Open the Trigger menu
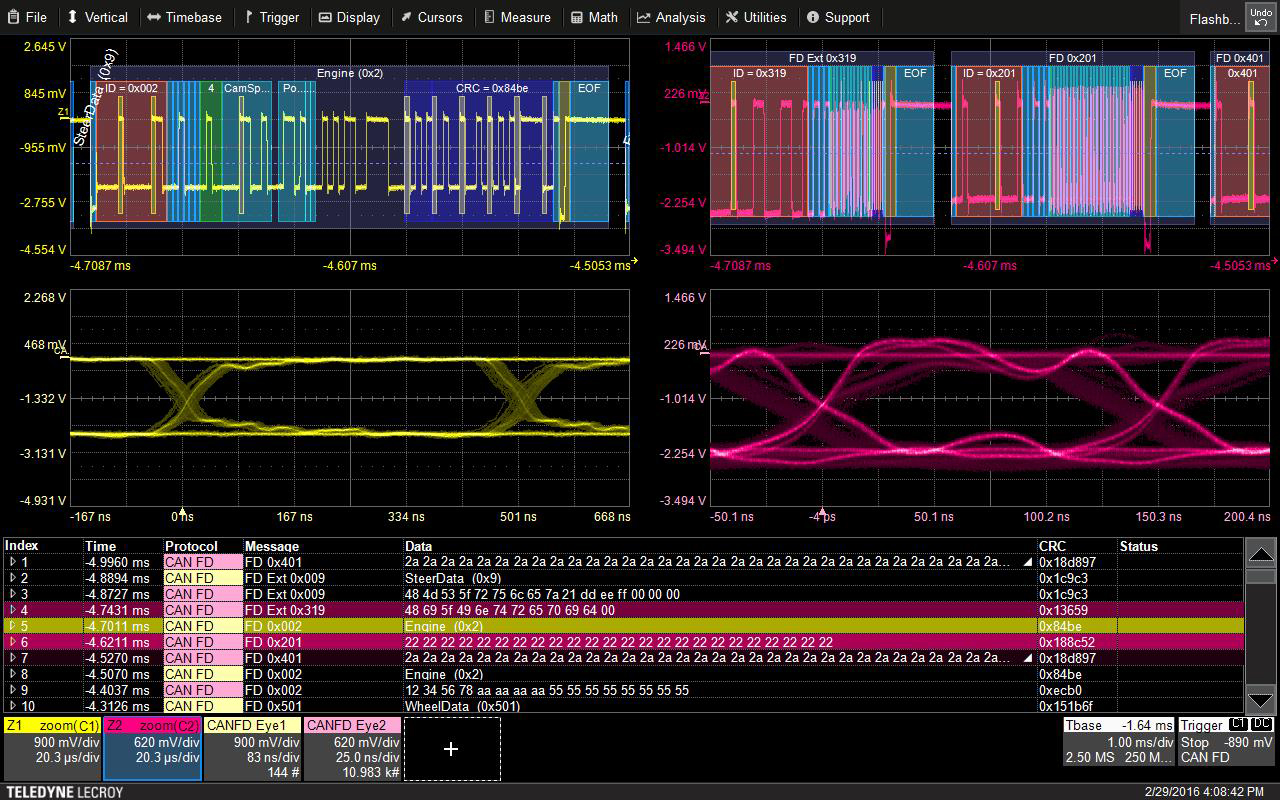This screenshot has height=800, width=1280. [x=271, y=17]
